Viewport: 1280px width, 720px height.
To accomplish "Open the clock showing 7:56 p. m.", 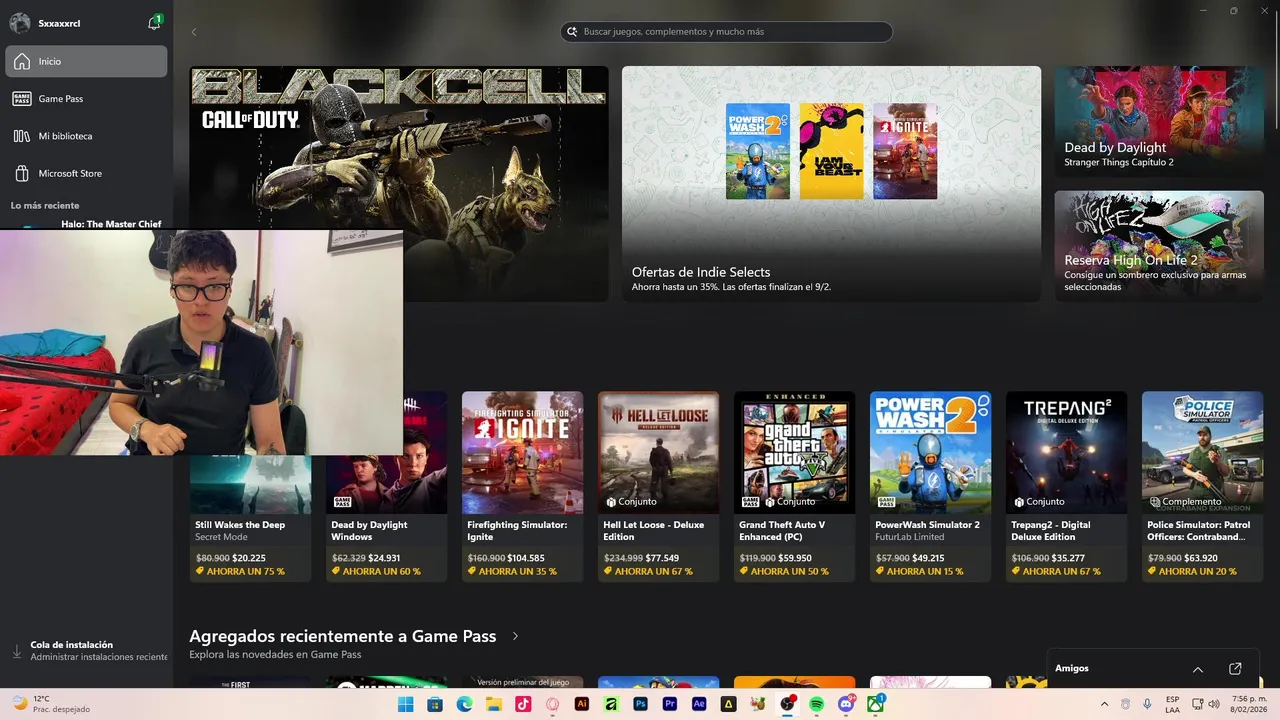I will pos(1250,704).
